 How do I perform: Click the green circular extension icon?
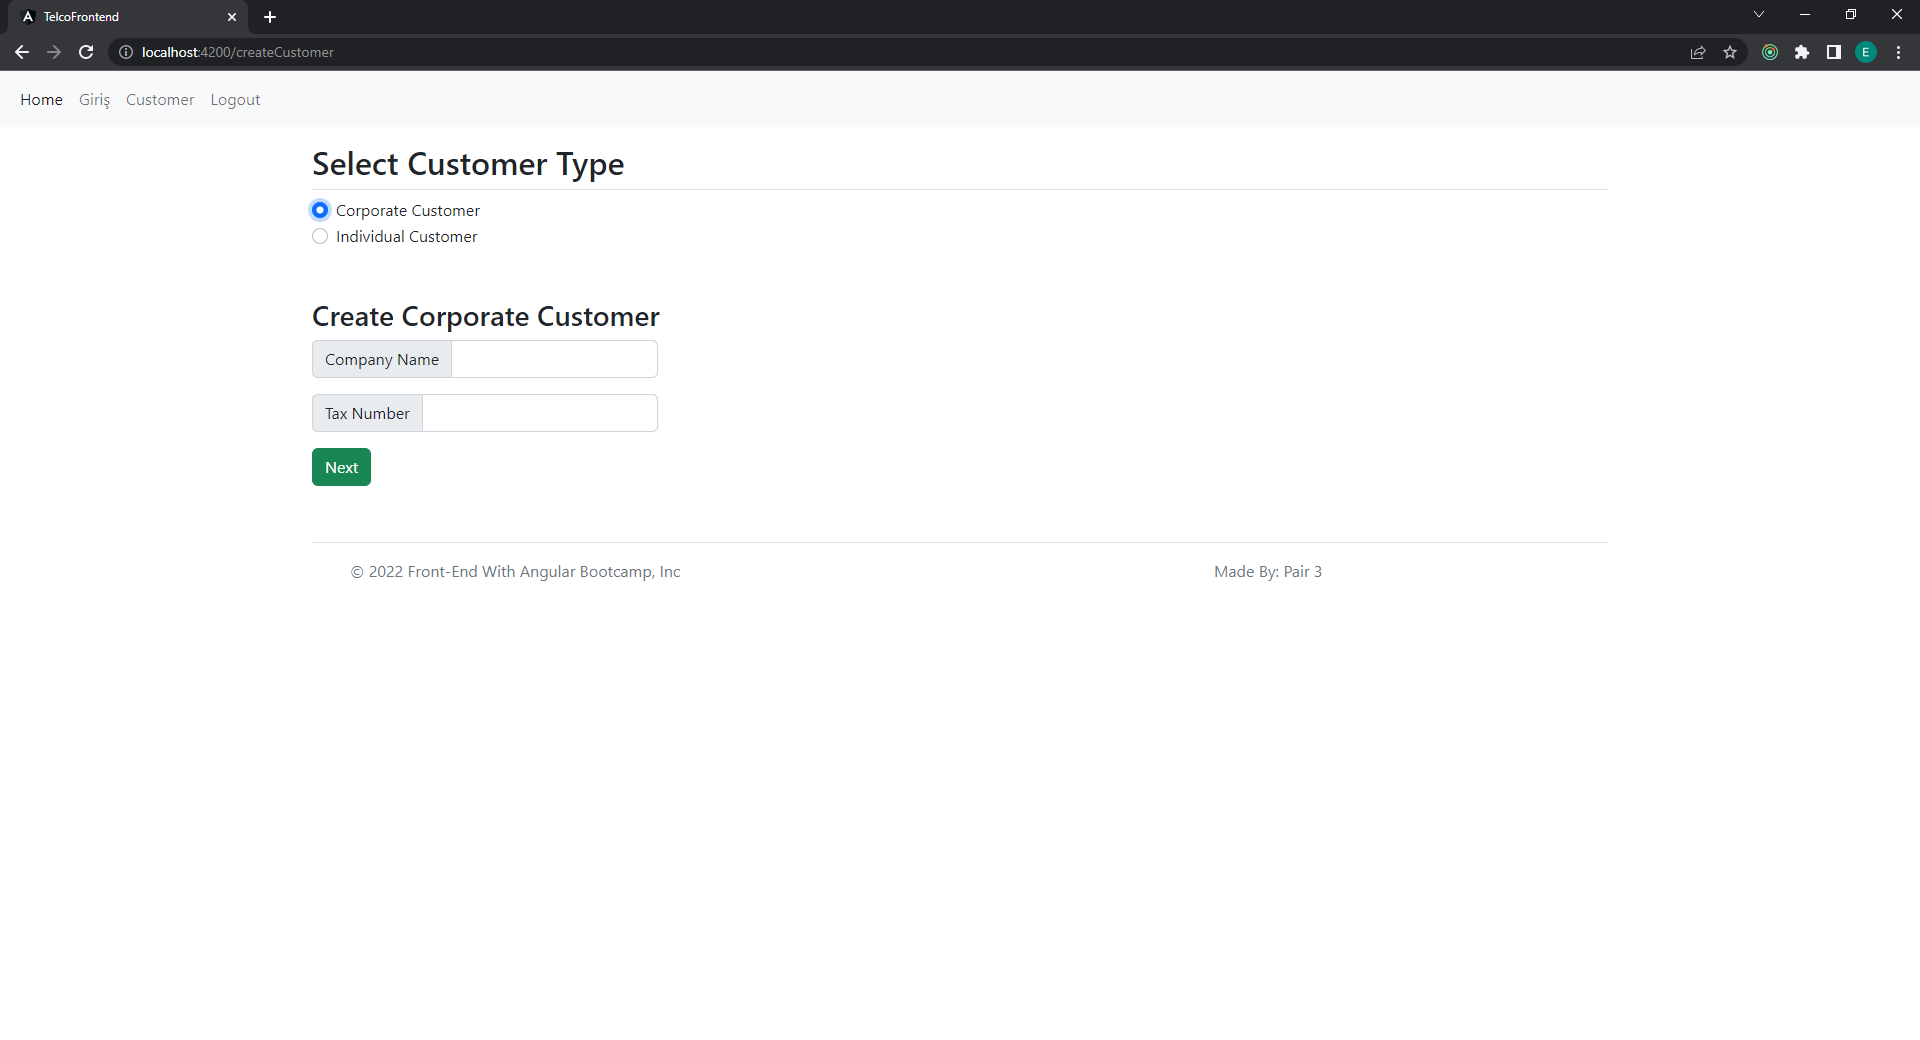tap(1770, 52)
